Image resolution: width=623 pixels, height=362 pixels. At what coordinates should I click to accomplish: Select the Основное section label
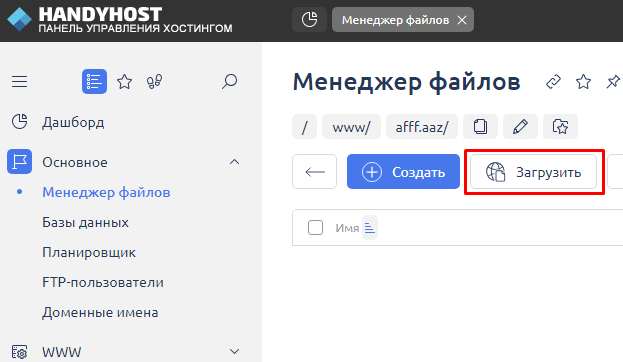point(75,163)
